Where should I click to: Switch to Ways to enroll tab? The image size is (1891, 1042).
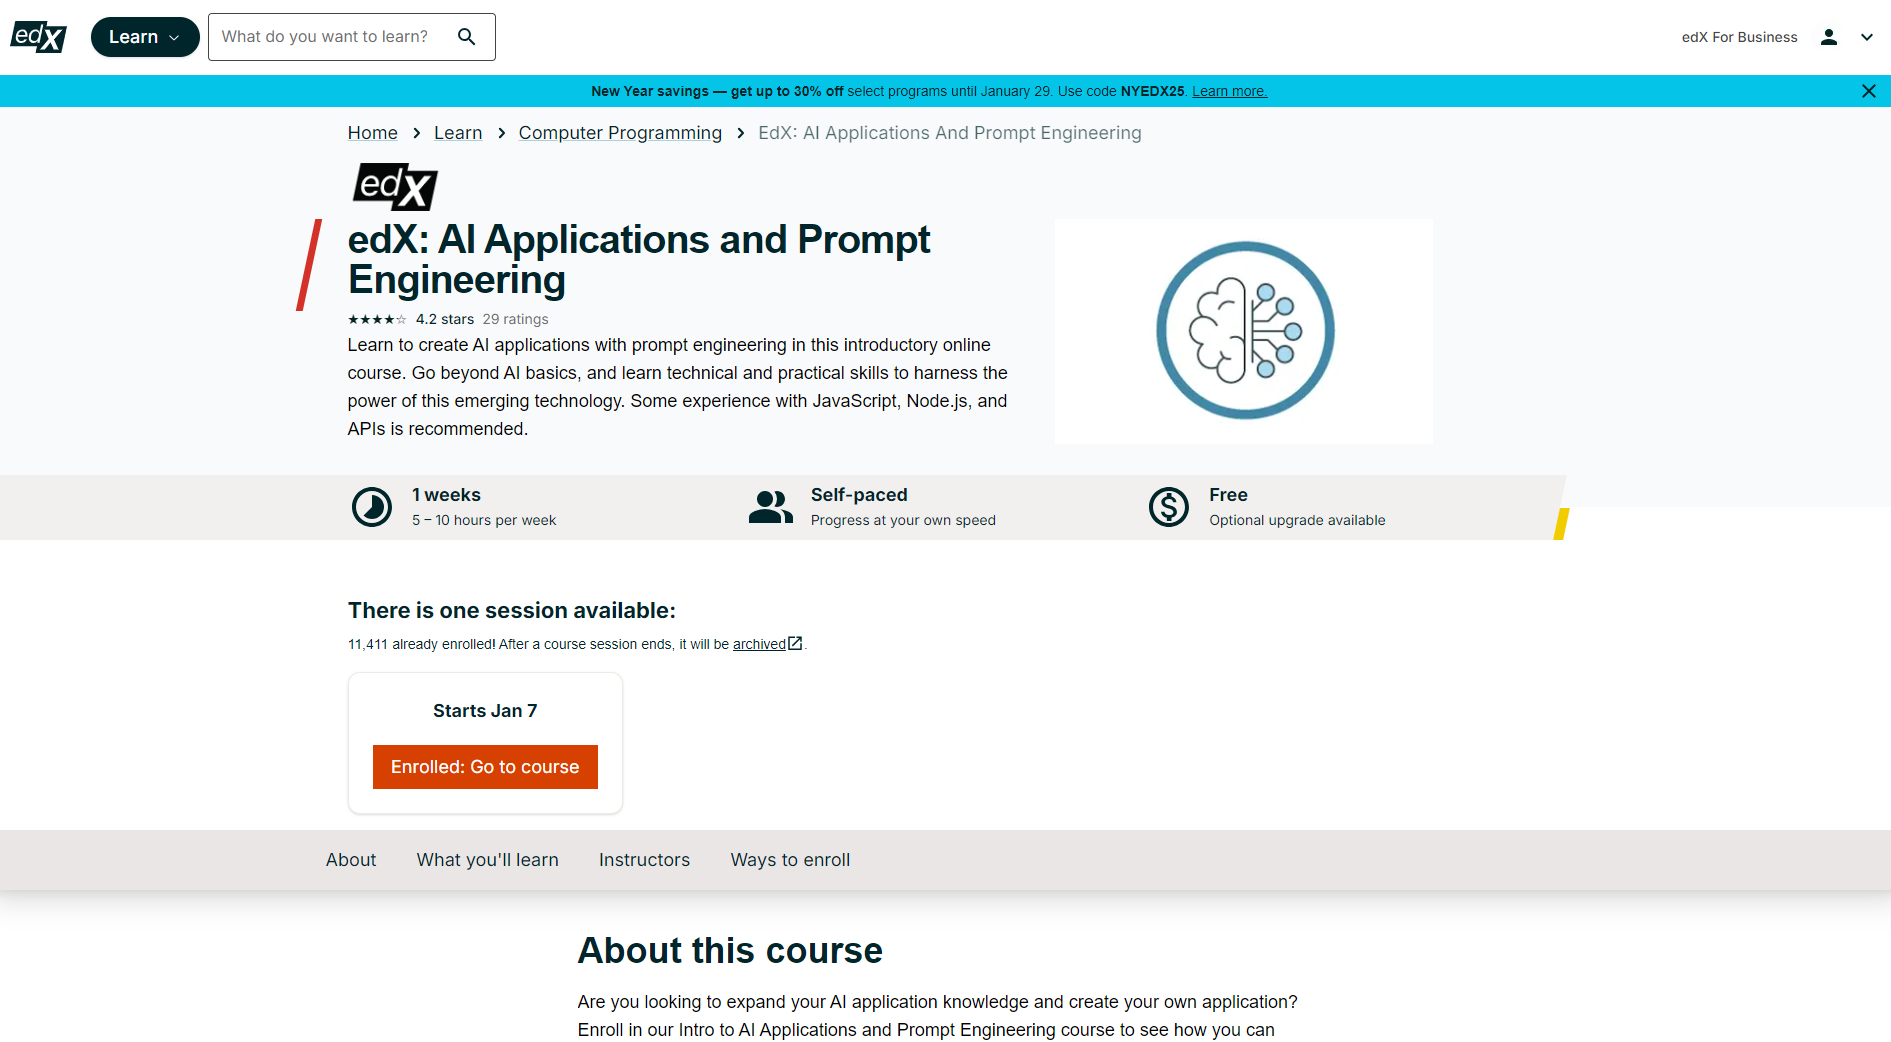coord(790,860)
